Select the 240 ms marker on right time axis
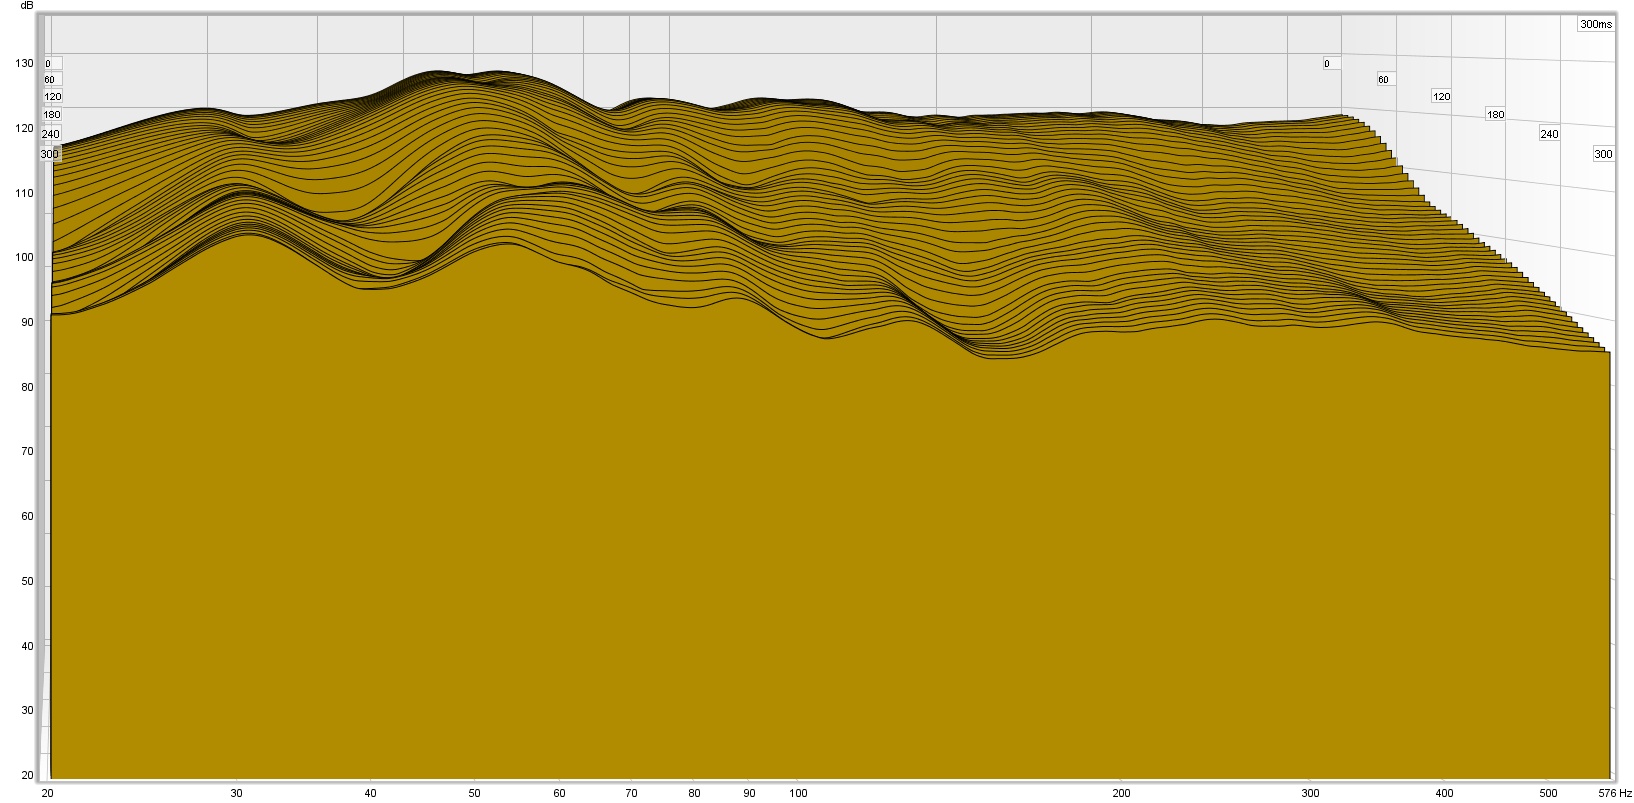1634x803 pixels. (1549, 134)
